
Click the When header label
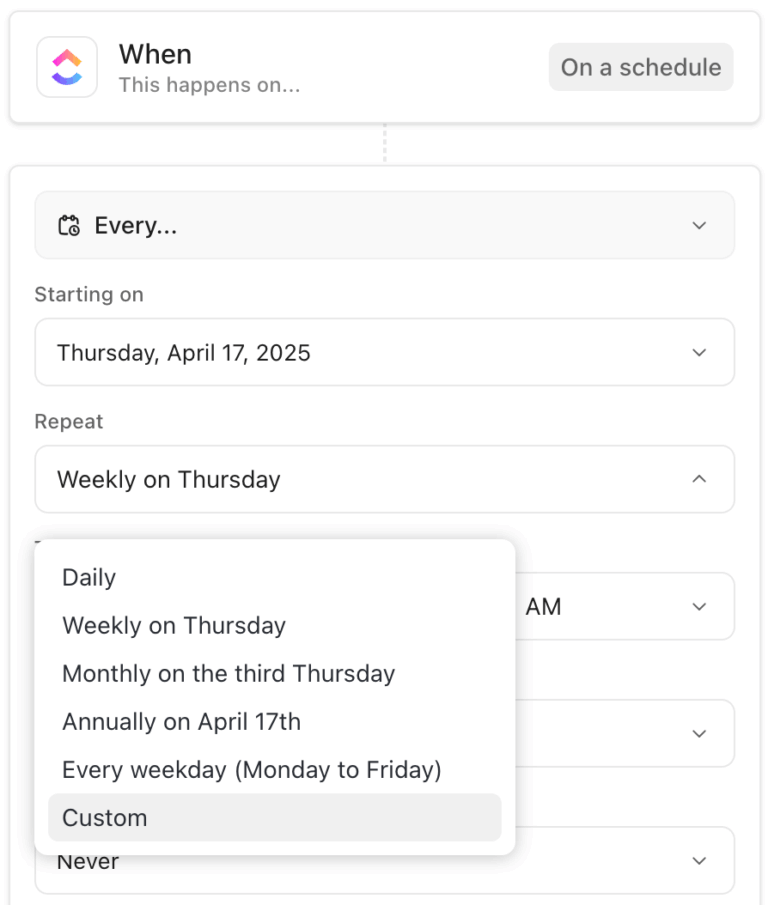[x=155, y=54]
